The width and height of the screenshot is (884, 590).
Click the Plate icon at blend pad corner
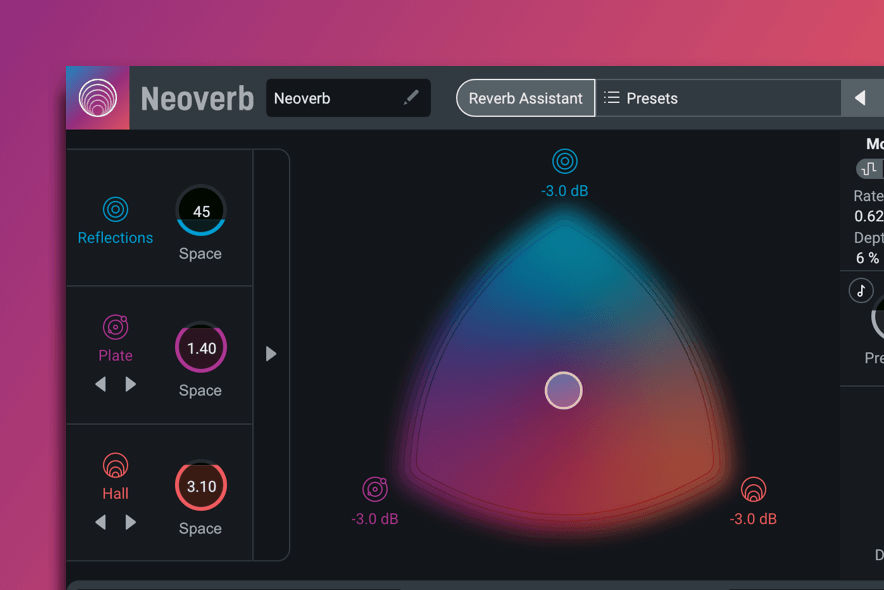tap(375, 489)
